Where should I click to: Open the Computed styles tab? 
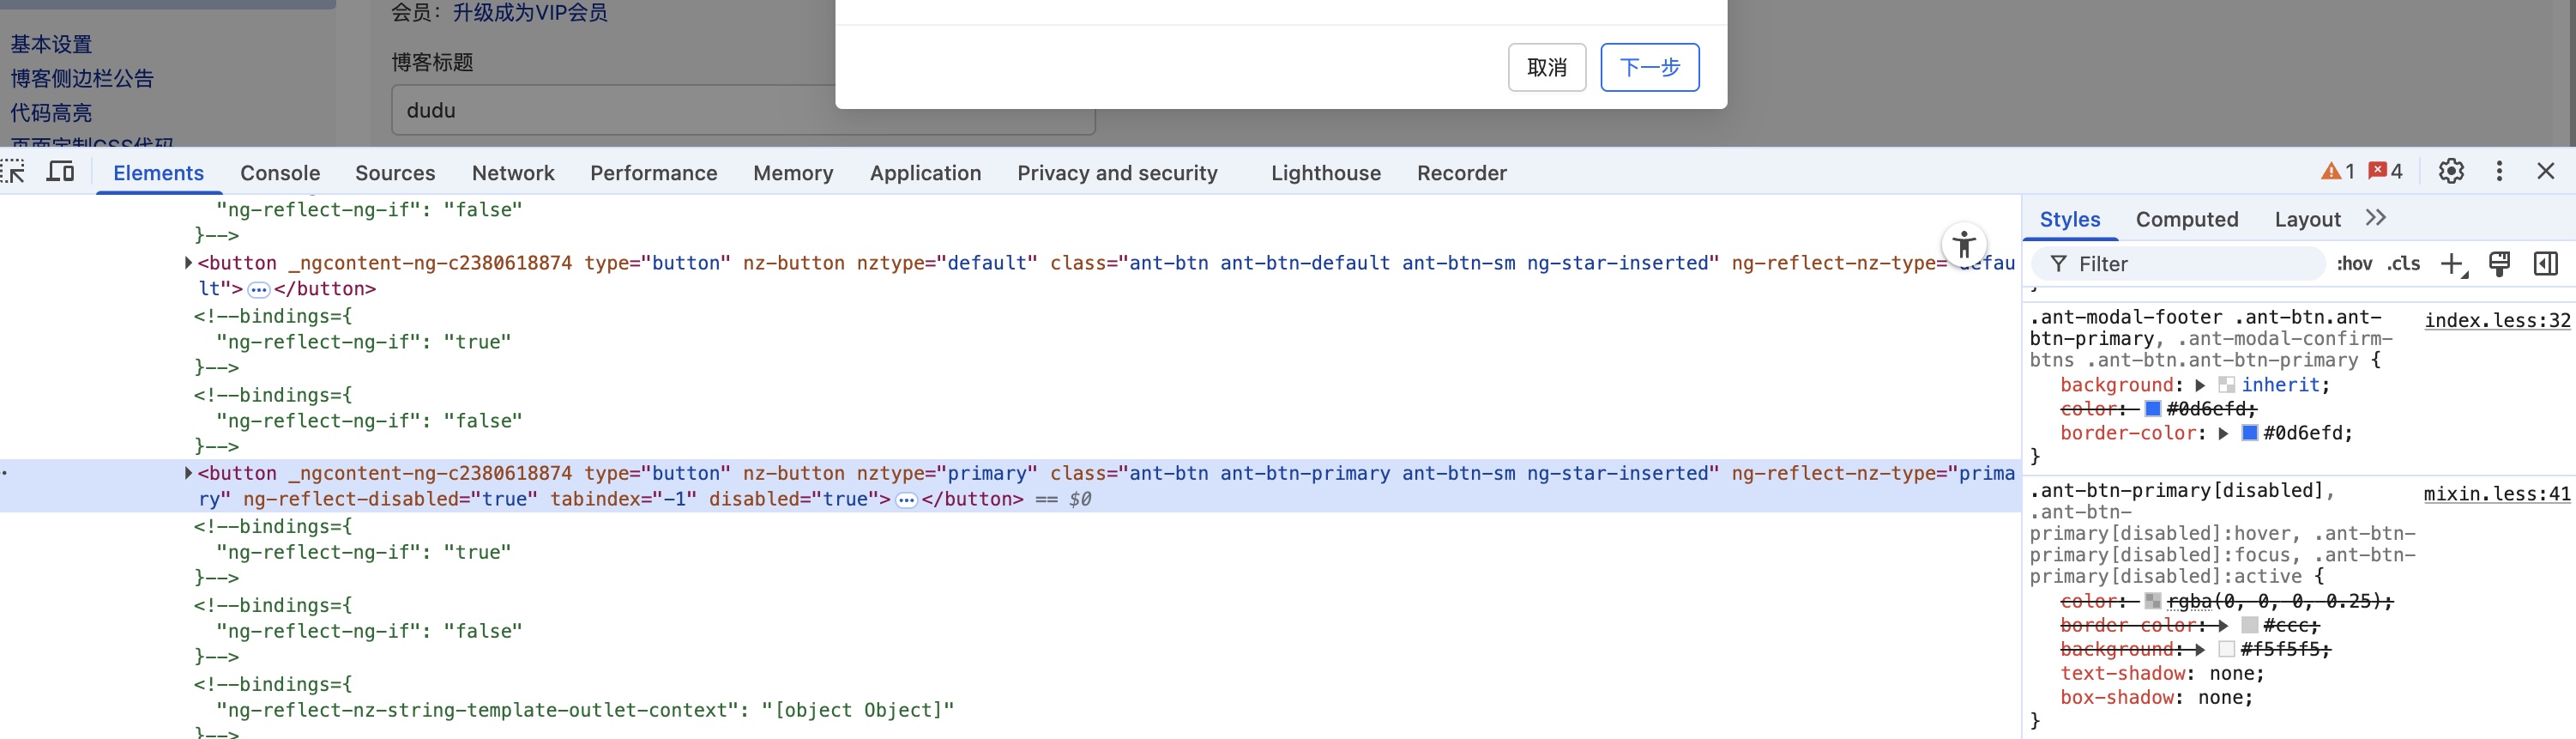[2186, 219]
